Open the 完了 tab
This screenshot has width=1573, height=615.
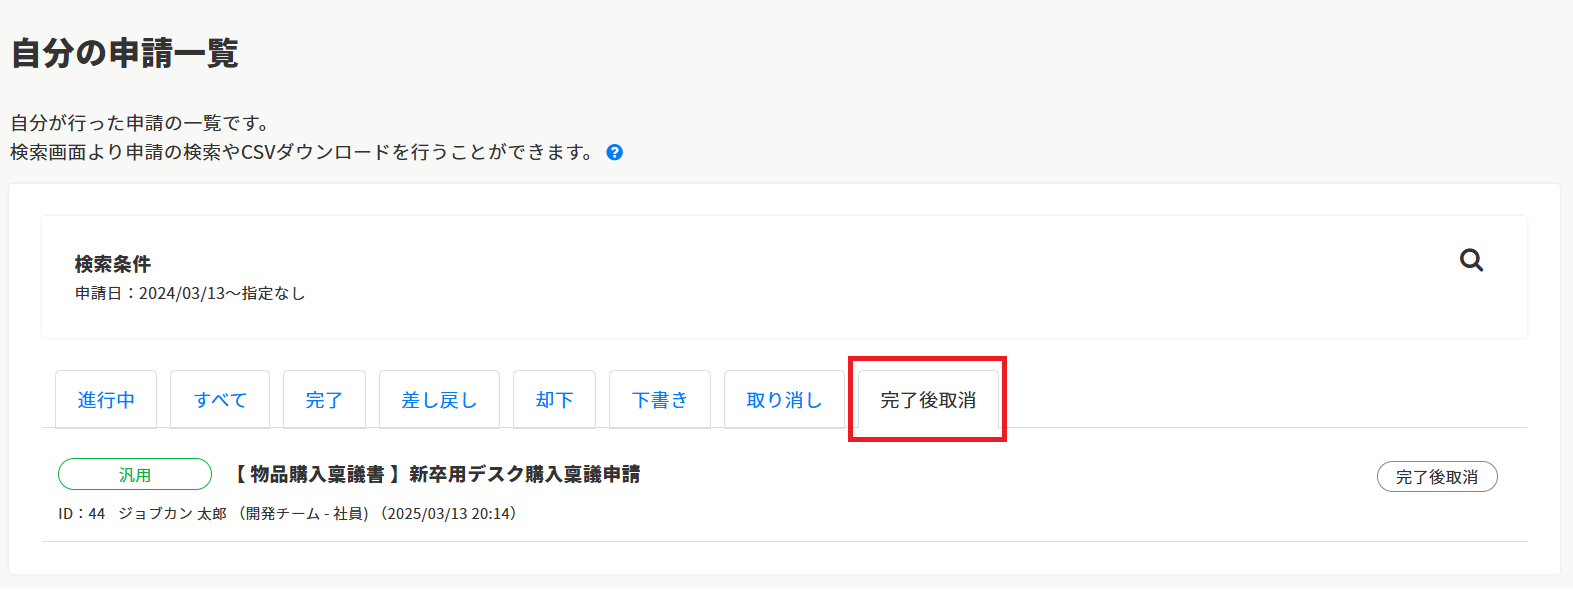(x=324, y=400)
